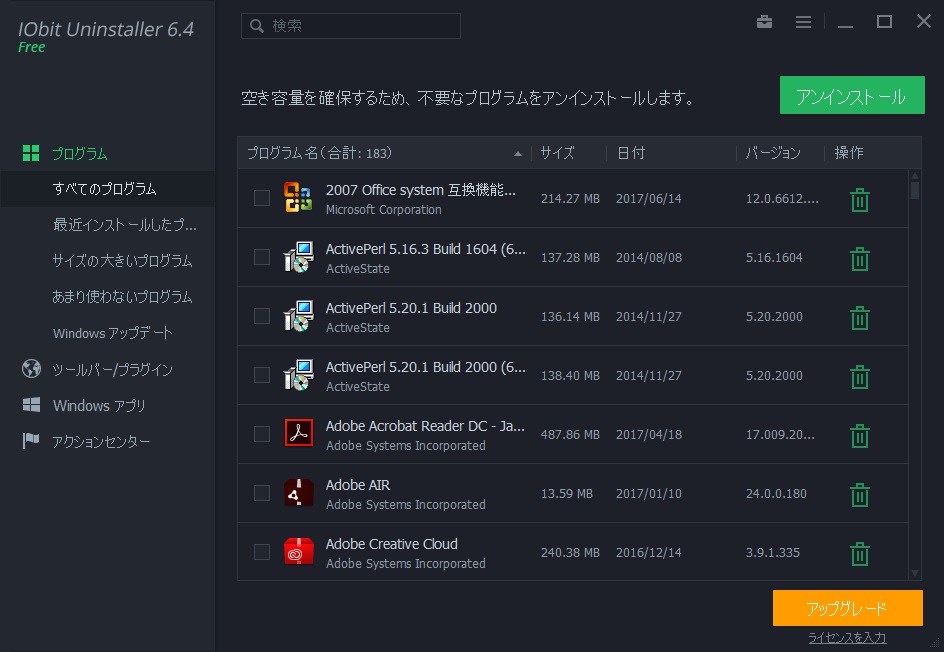
Task: Click the Adobe Creative Cloud program icon
Action: coord(298,551)
